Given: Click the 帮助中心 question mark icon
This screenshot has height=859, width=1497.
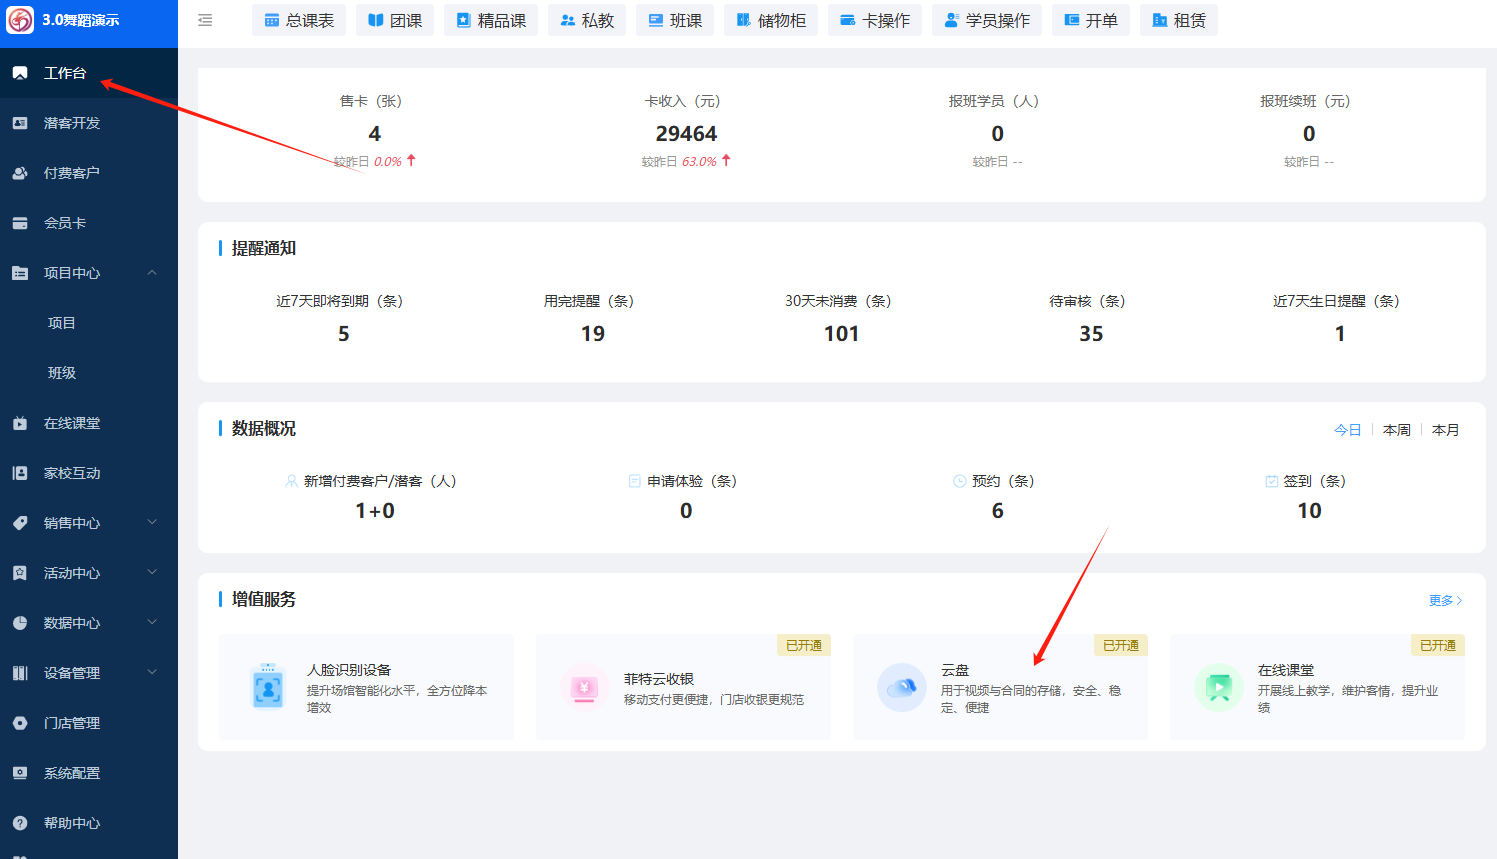Looking at the screenshot, I should (20, 823).
